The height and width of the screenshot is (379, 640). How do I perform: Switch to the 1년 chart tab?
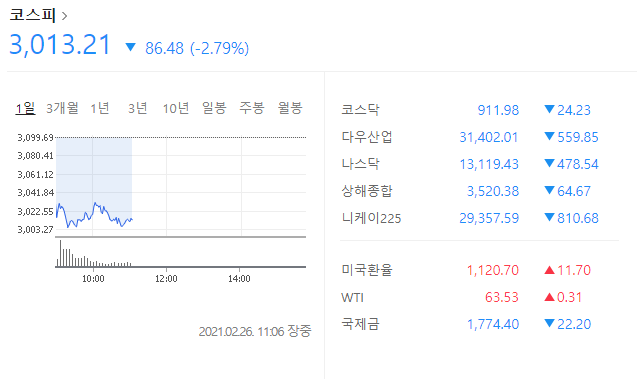coord(100,108)
